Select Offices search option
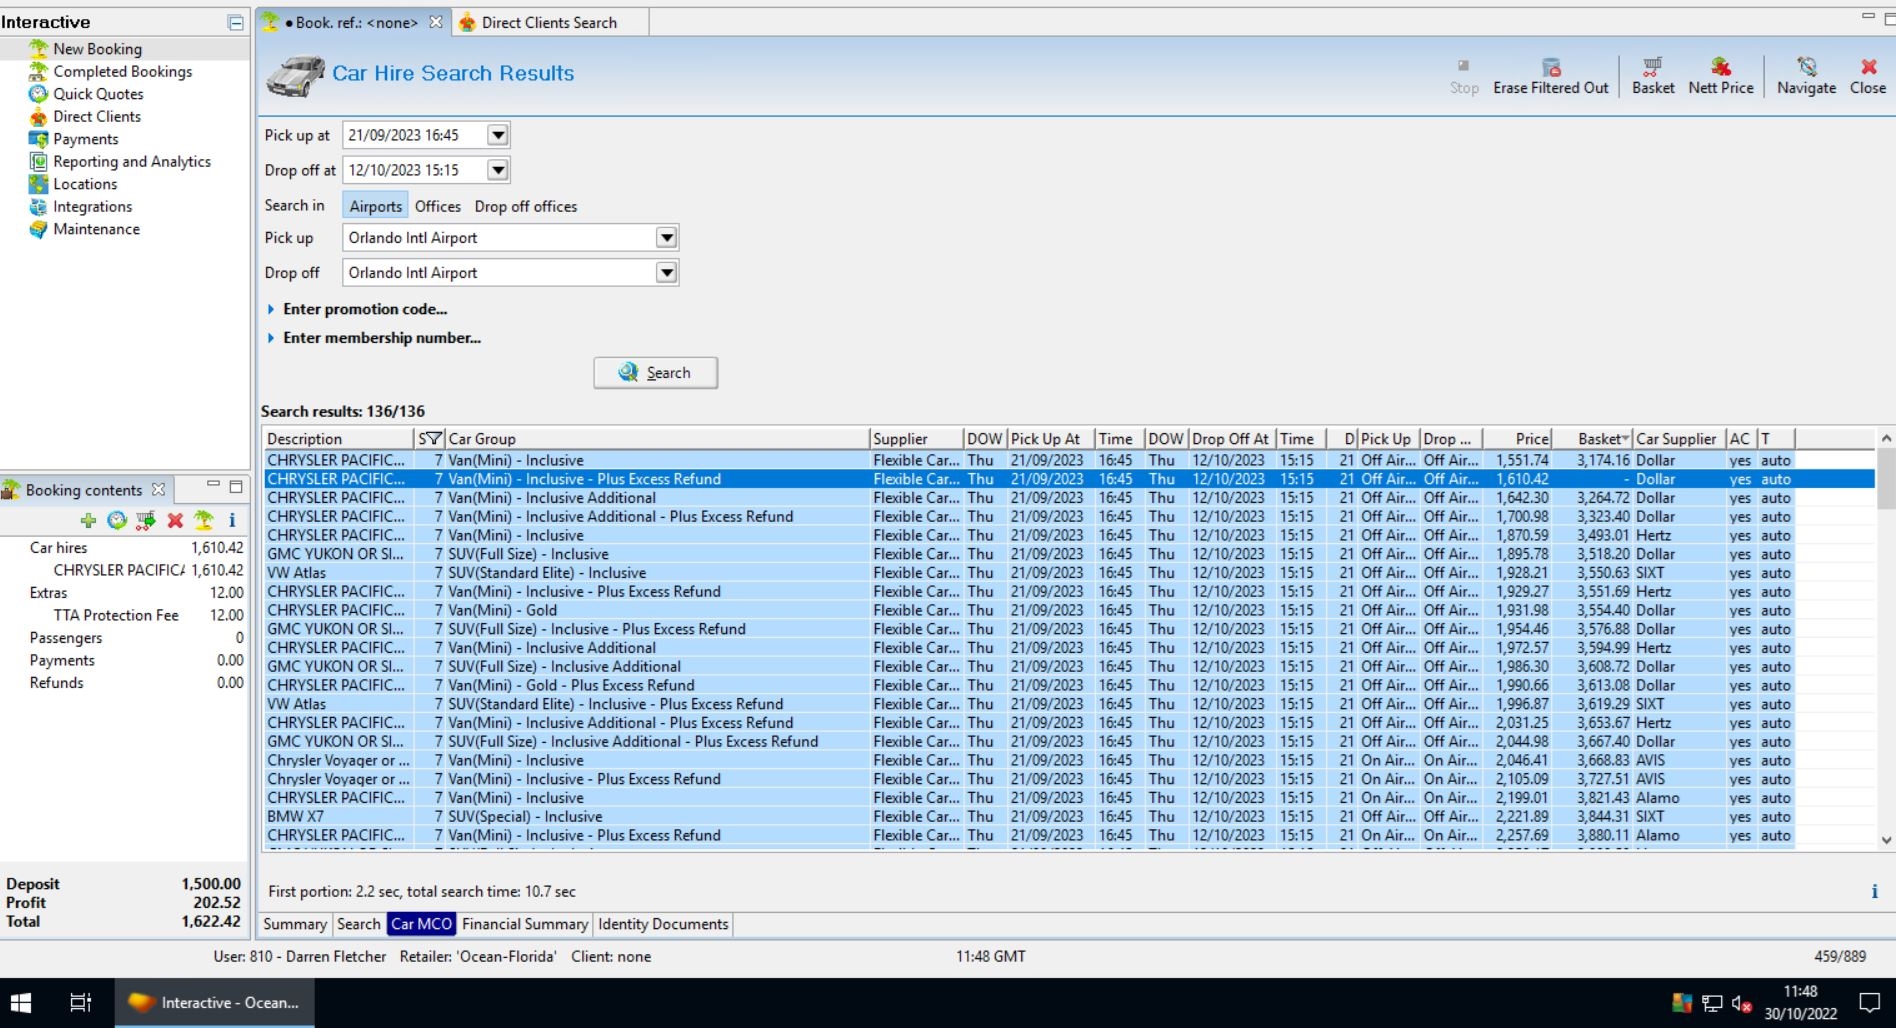Viewport: 1896px width, 1028px height. [438, 206]
